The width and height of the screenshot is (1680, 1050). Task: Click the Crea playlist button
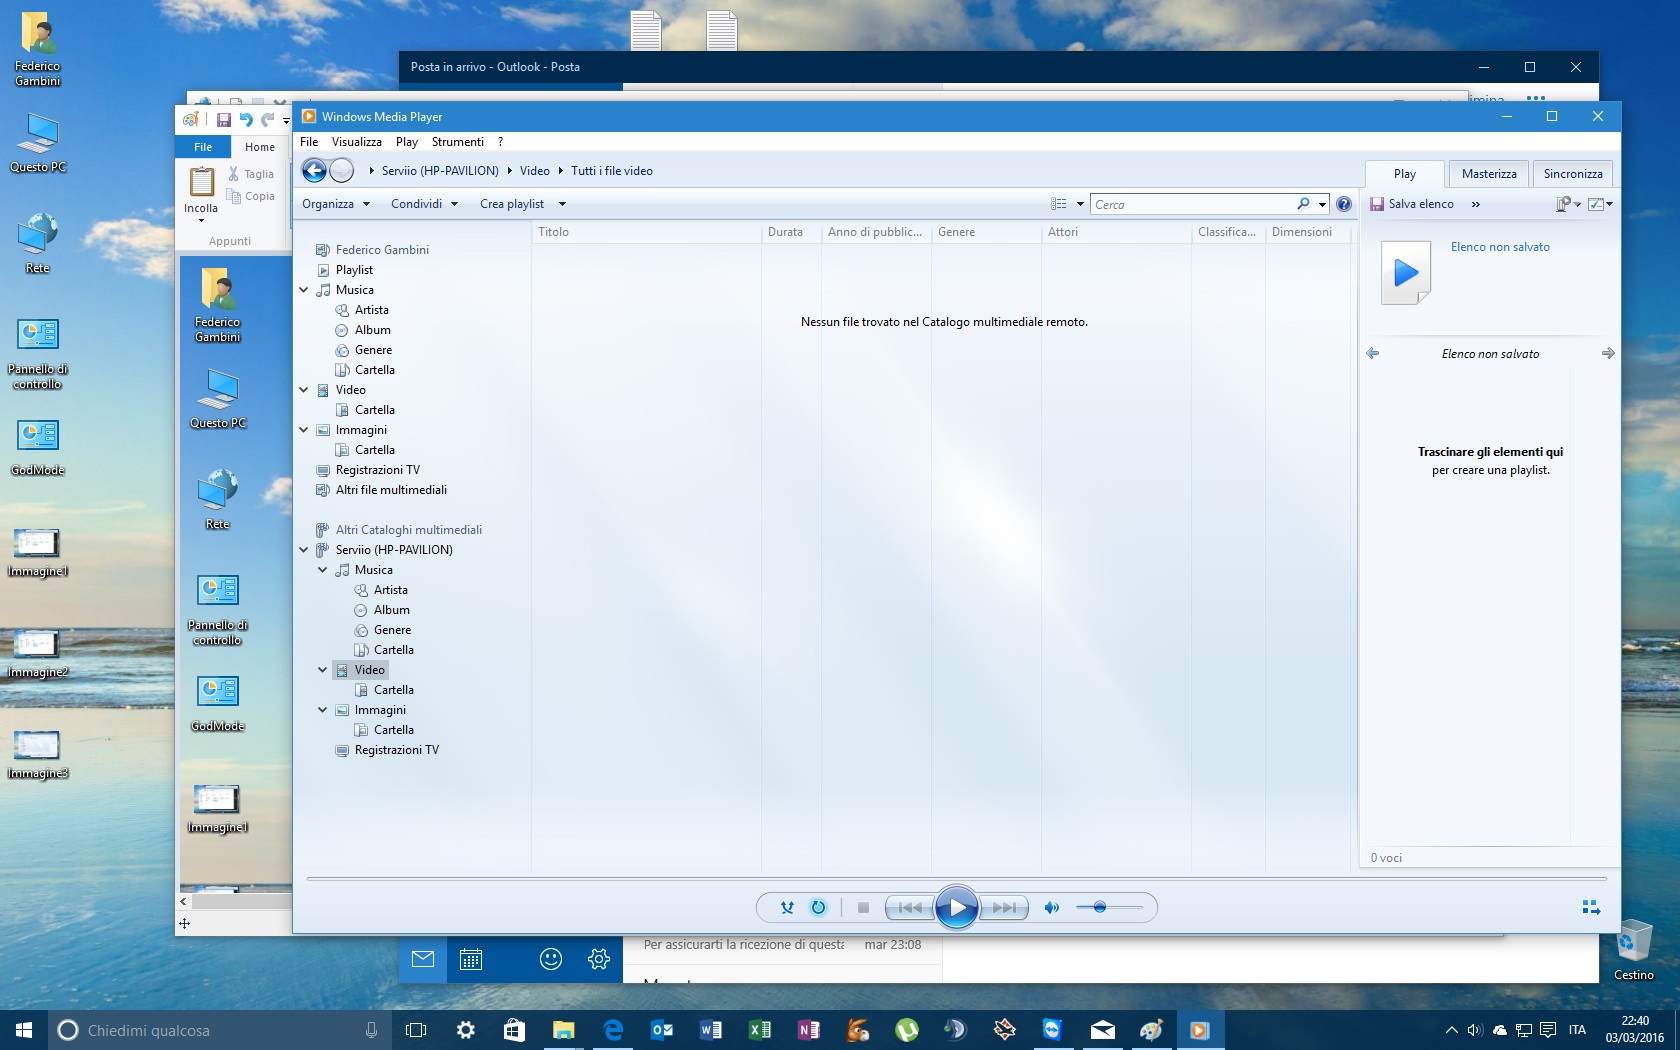coord(512,204)
